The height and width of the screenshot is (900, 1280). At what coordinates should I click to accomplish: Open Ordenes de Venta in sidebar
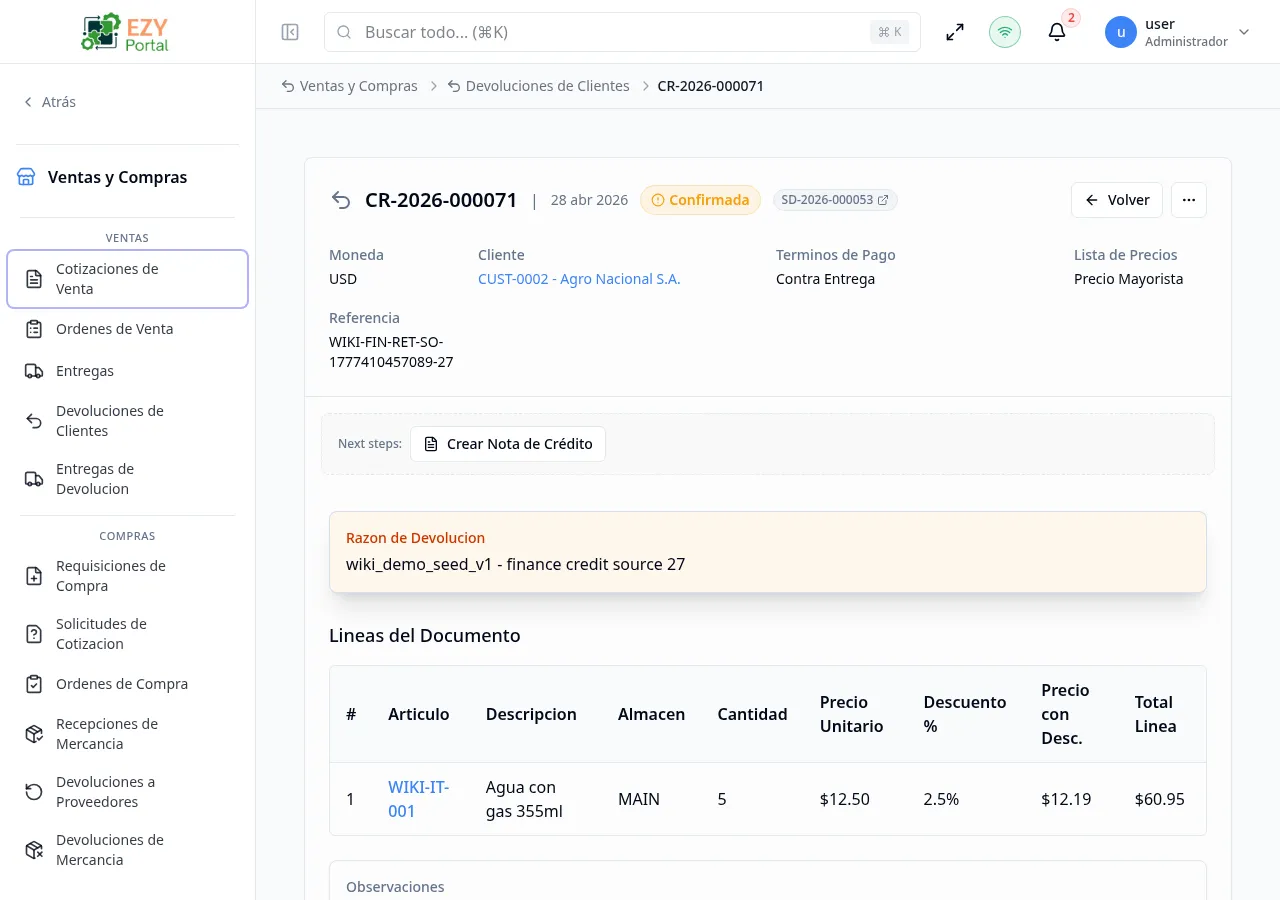[127, 329]
